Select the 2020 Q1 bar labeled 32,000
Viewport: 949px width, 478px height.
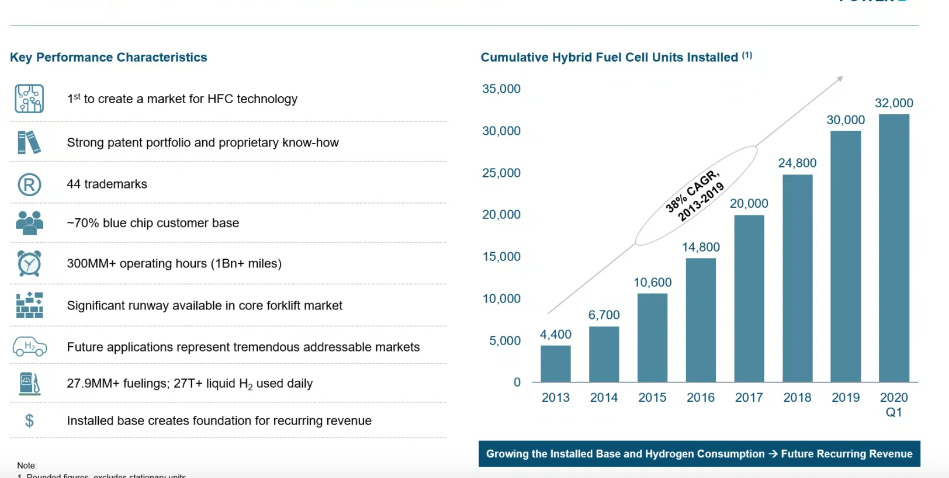point(894,248)
